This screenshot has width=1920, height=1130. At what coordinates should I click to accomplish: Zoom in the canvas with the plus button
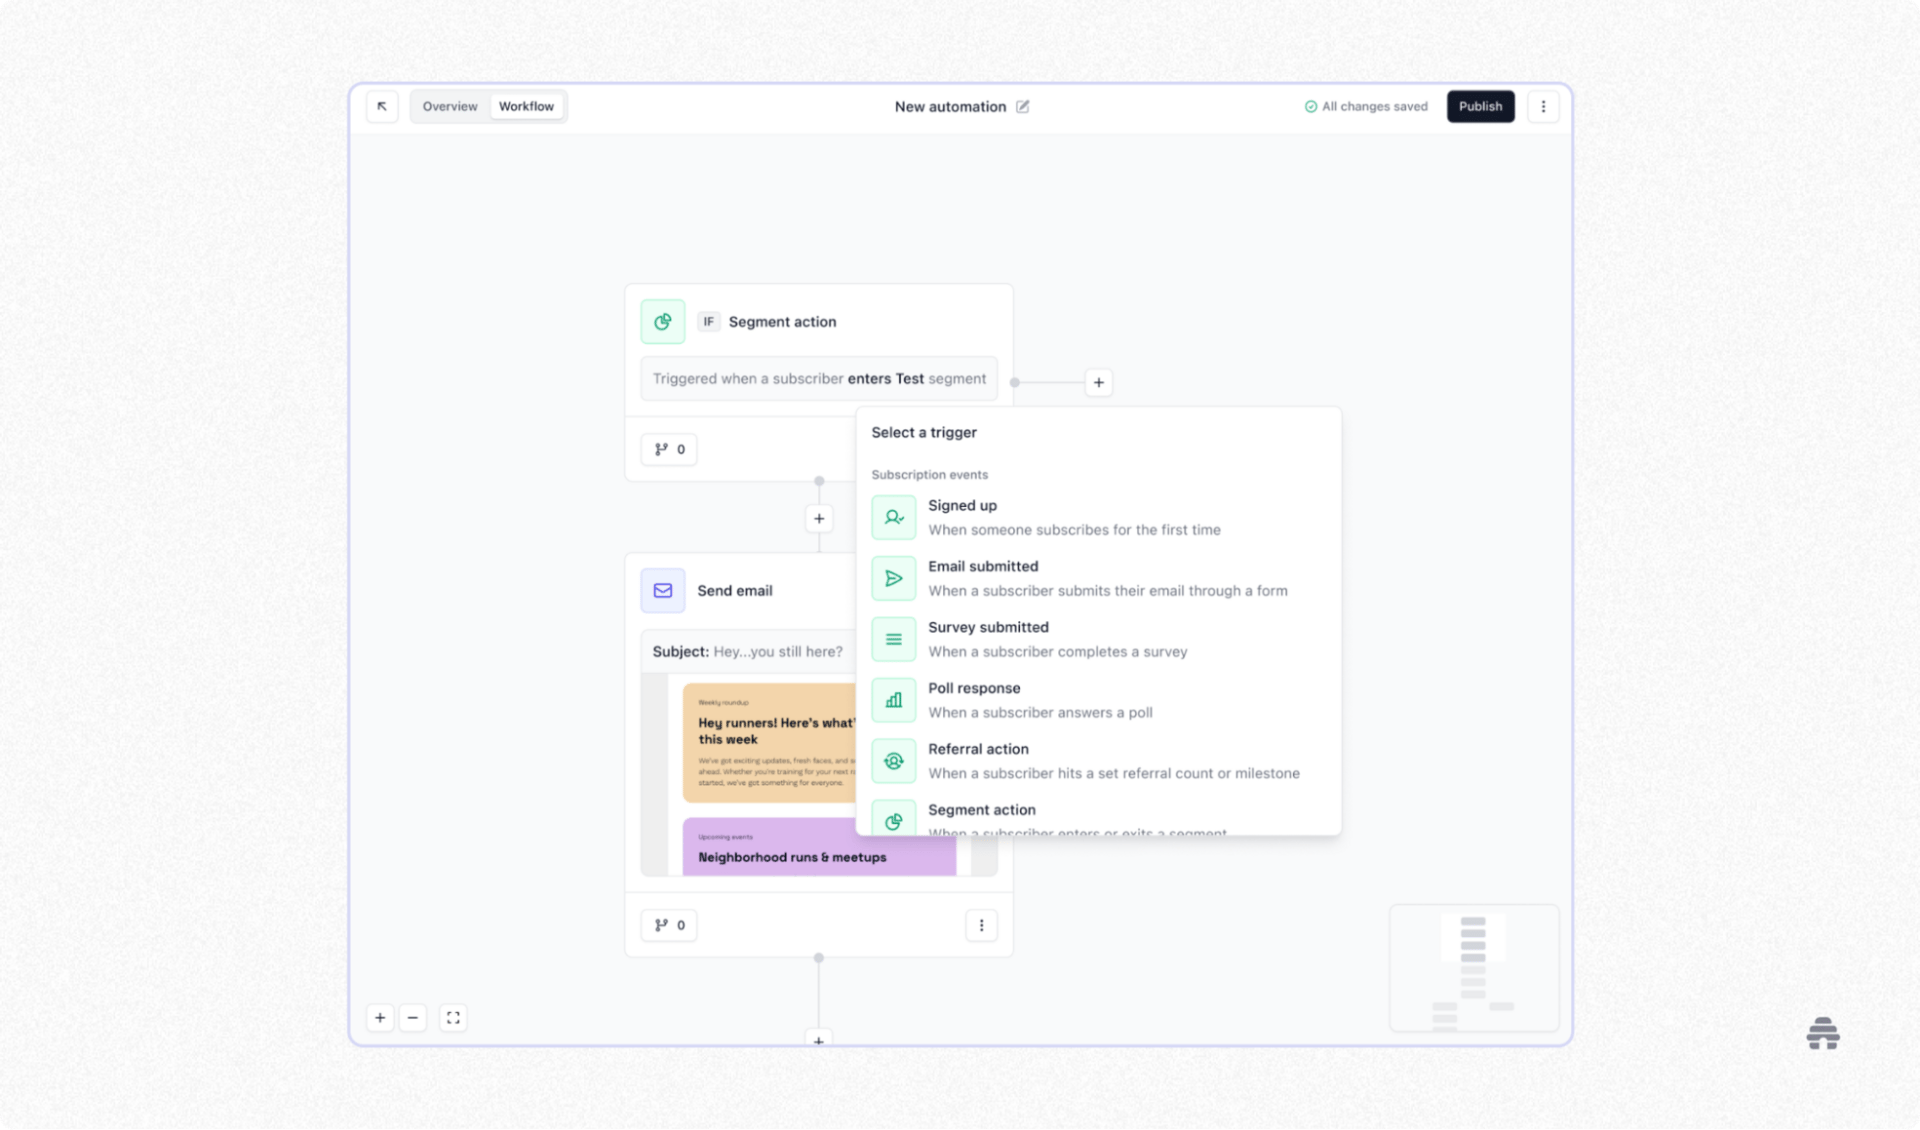(x=380, y=1017)
